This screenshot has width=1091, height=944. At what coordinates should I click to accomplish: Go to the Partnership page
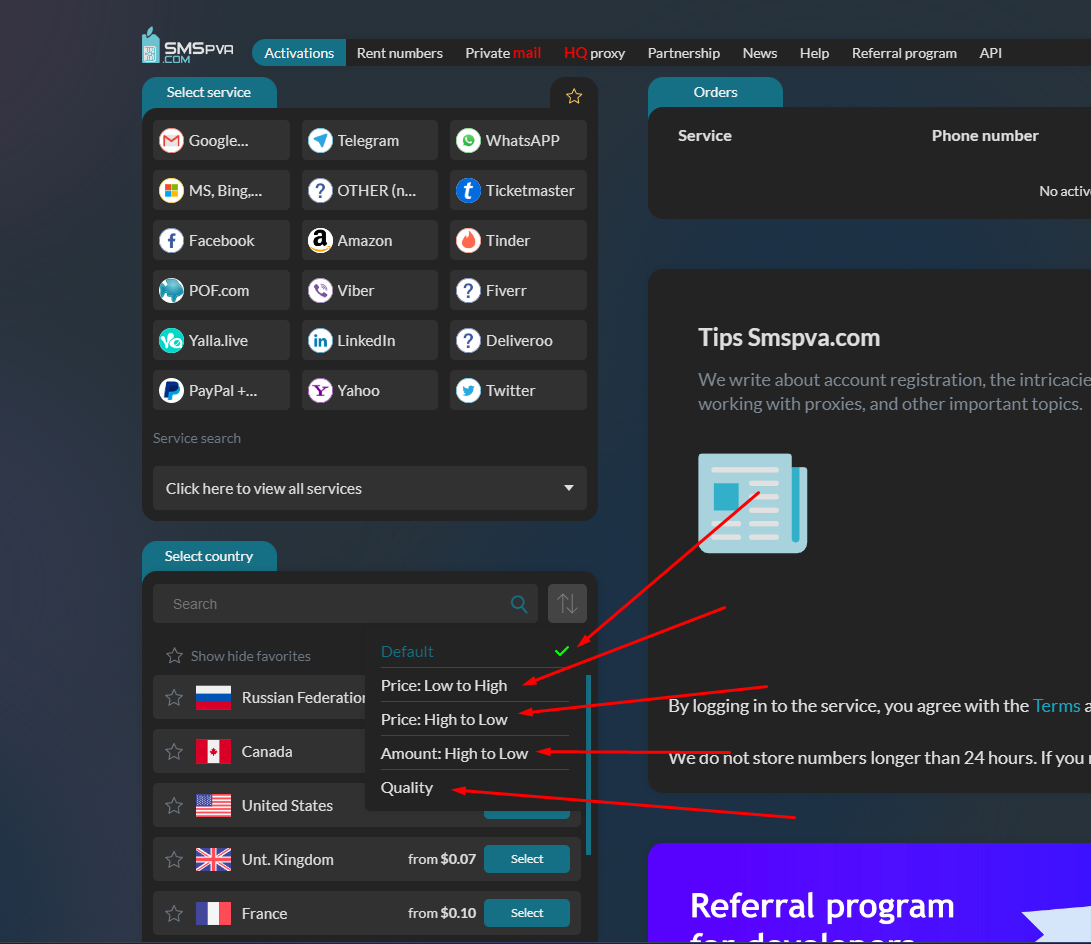[683, 53]
